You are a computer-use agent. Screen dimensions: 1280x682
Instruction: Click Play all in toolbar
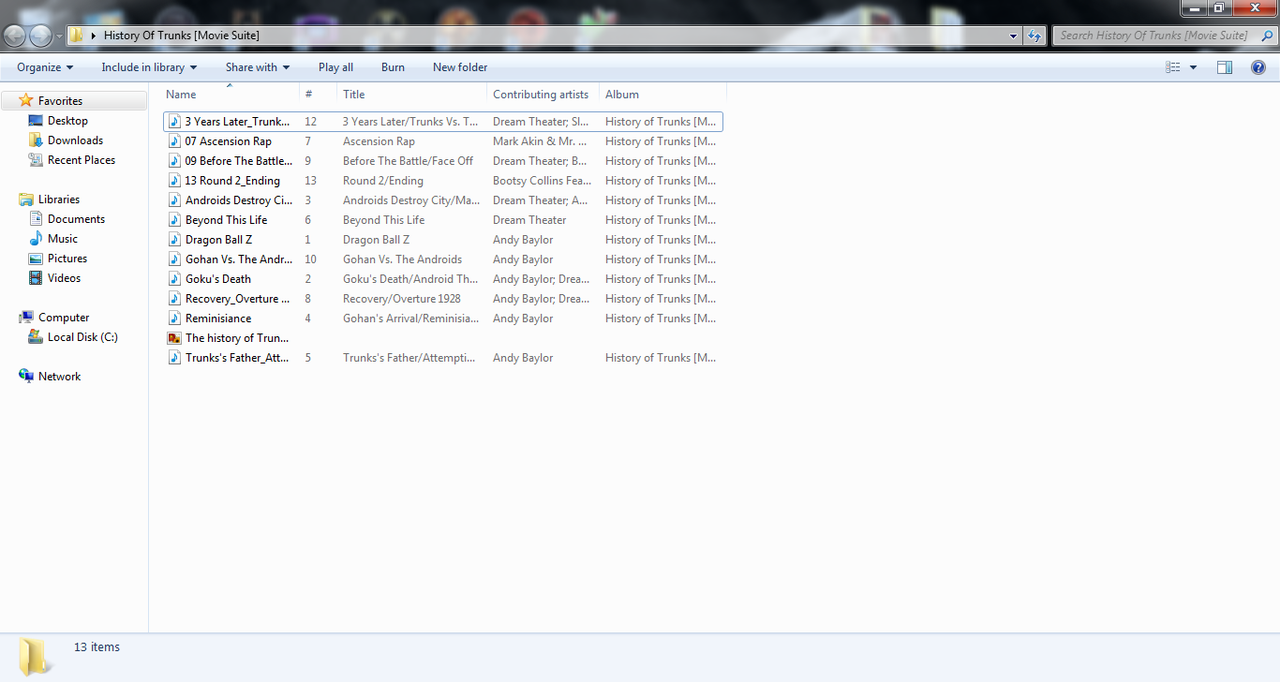(x=336, y=67)
